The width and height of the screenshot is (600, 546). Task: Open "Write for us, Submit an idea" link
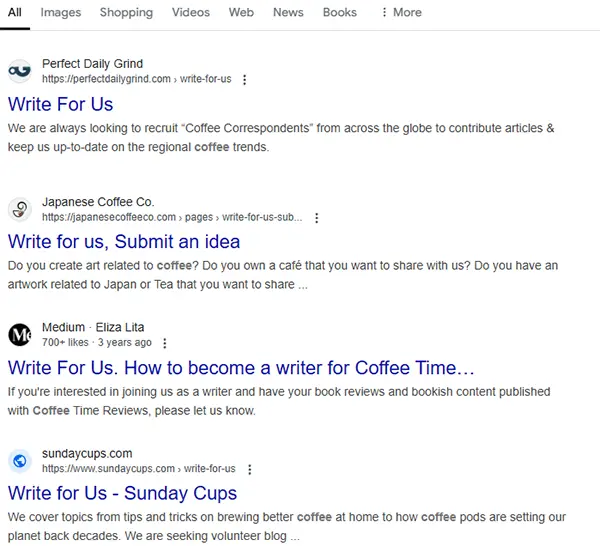pyautogui.click(x=124, y=242)
